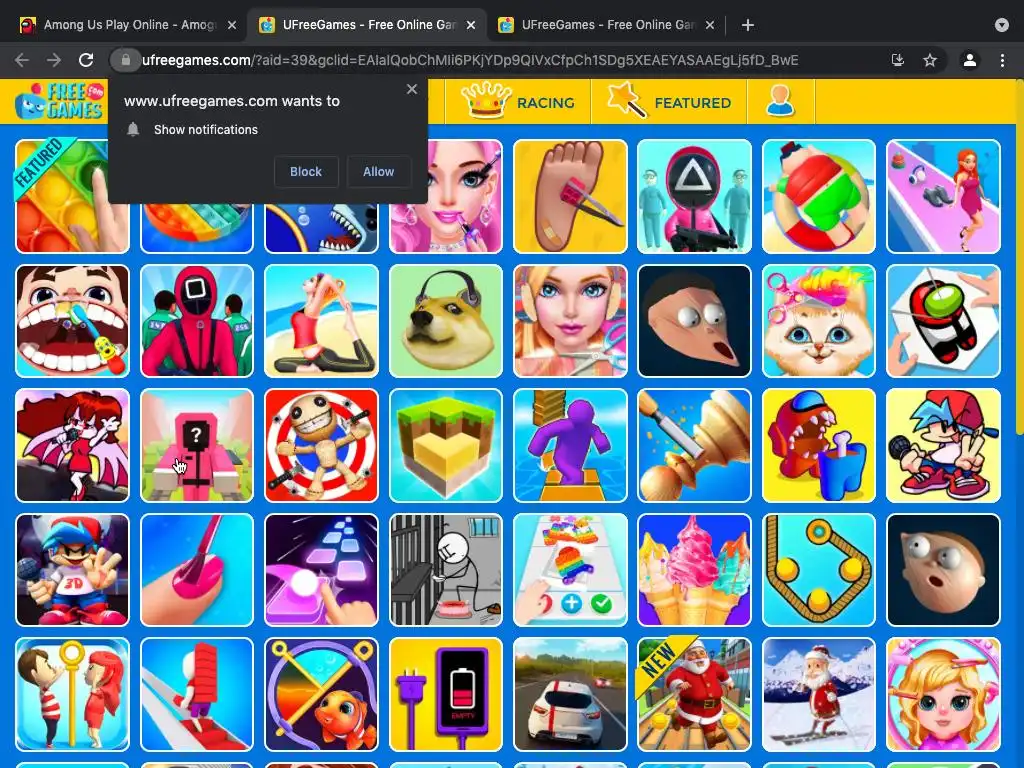The width and height of the screenshot is (1024, 768).
Task: Open the Chrome three-dot menu
Action: click(x=1002, y=60)
